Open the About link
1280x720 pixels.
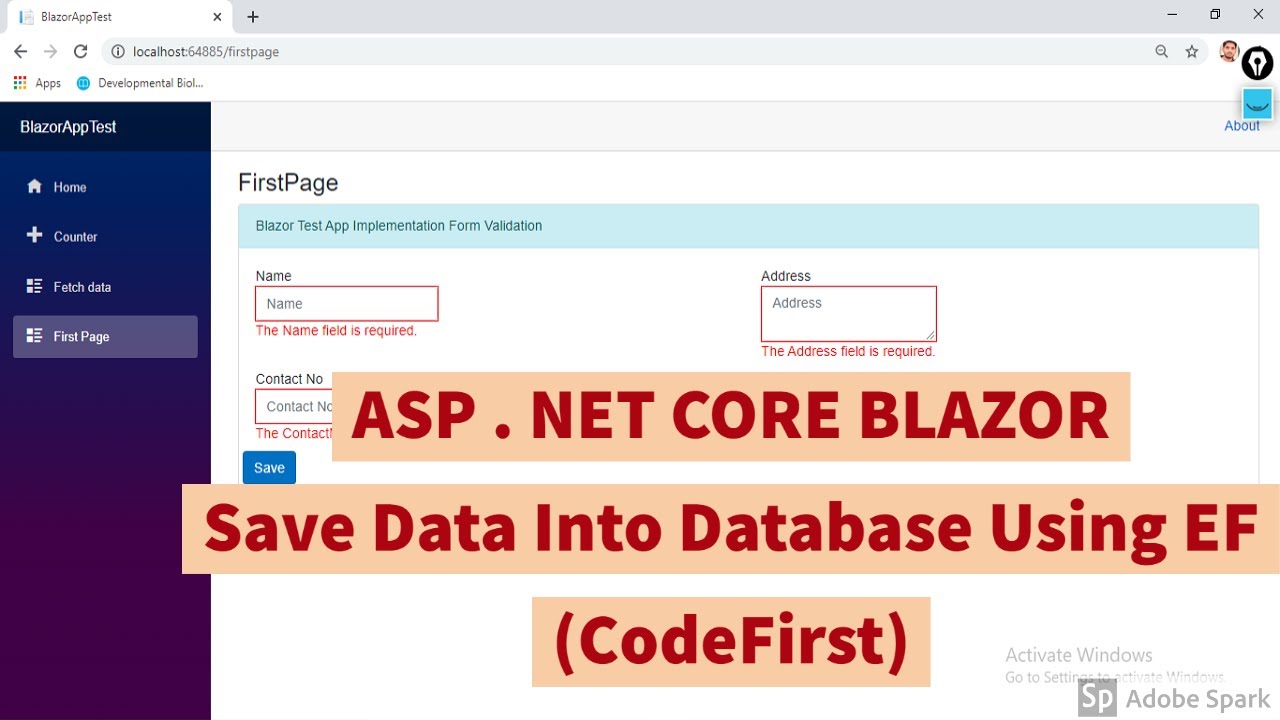[1242, 126]
